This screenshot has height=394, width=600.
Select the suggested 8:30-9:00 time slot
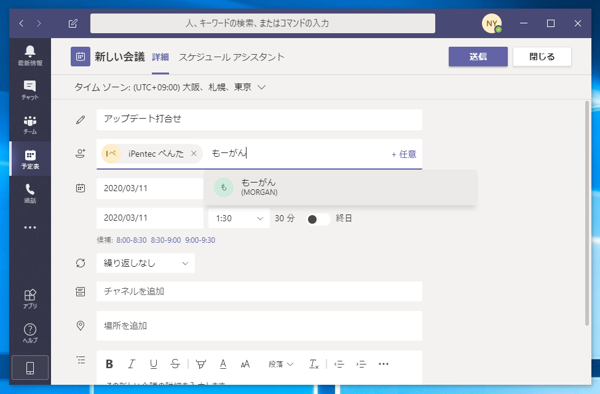[166, 240]
